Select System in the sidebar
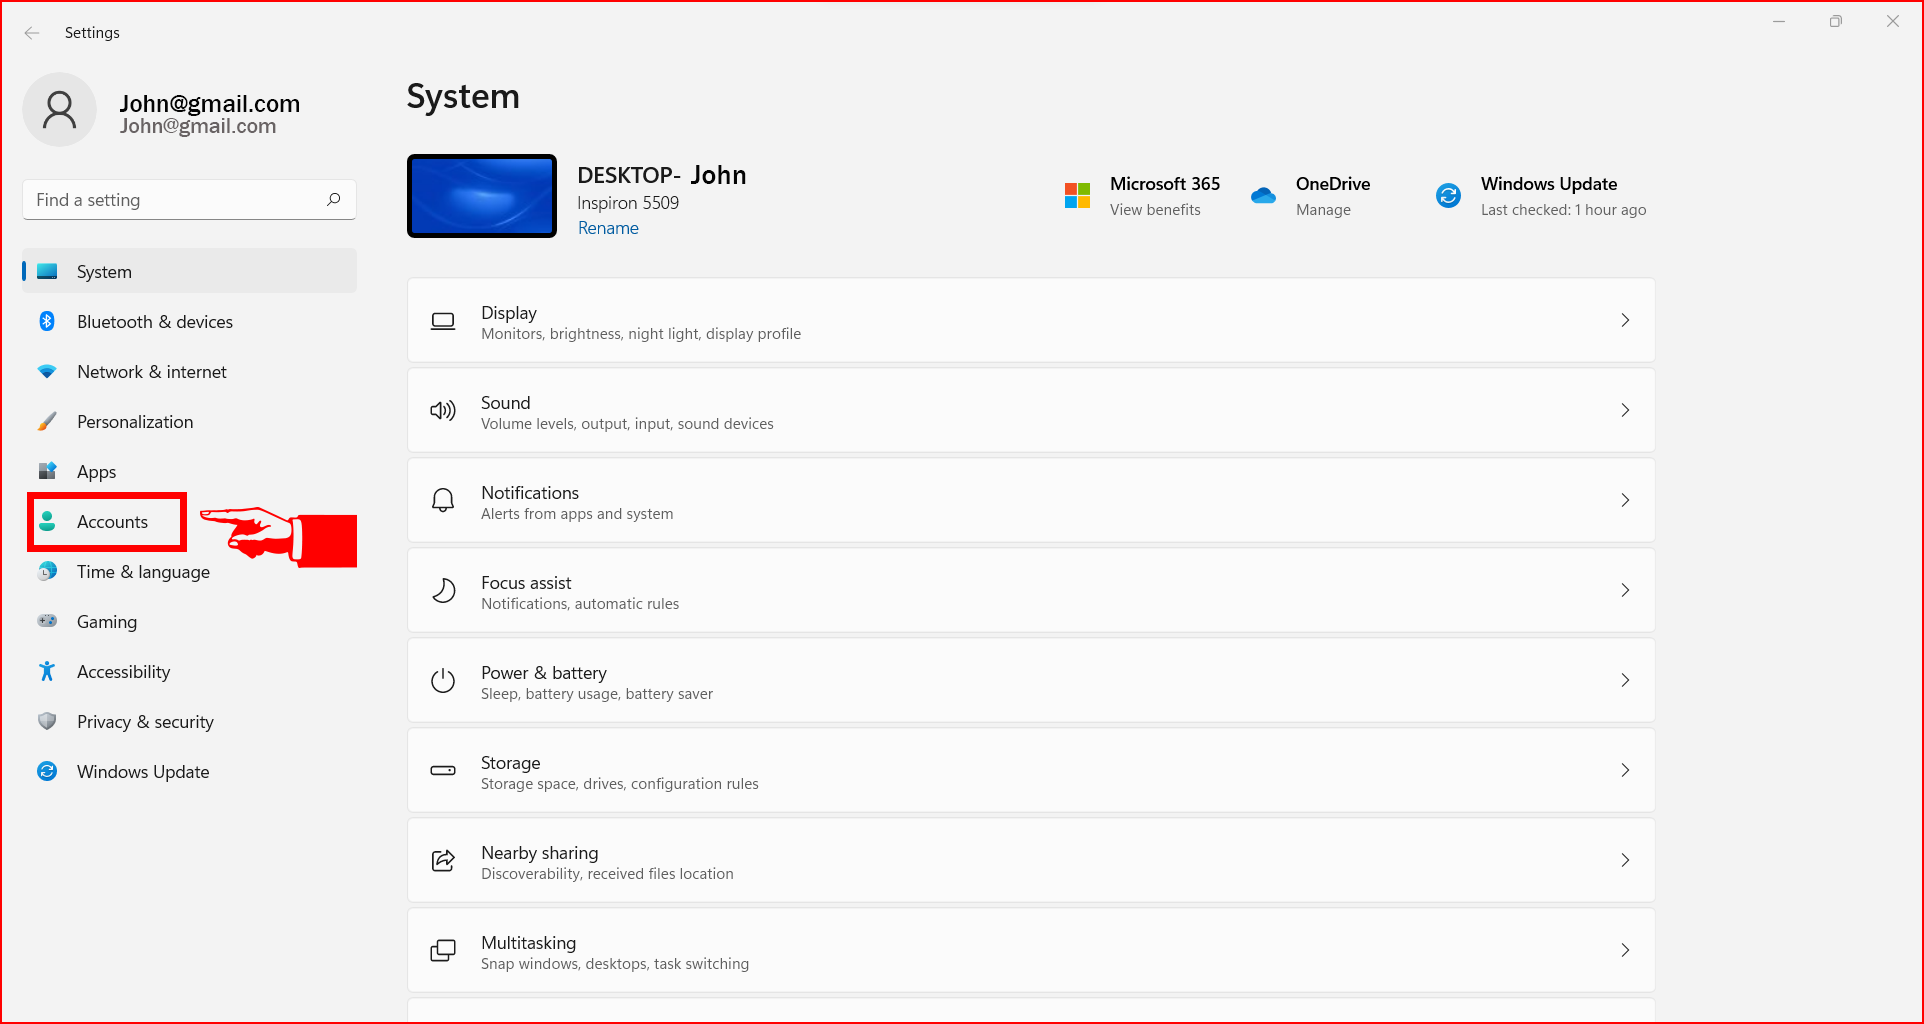 pos(104,271)
